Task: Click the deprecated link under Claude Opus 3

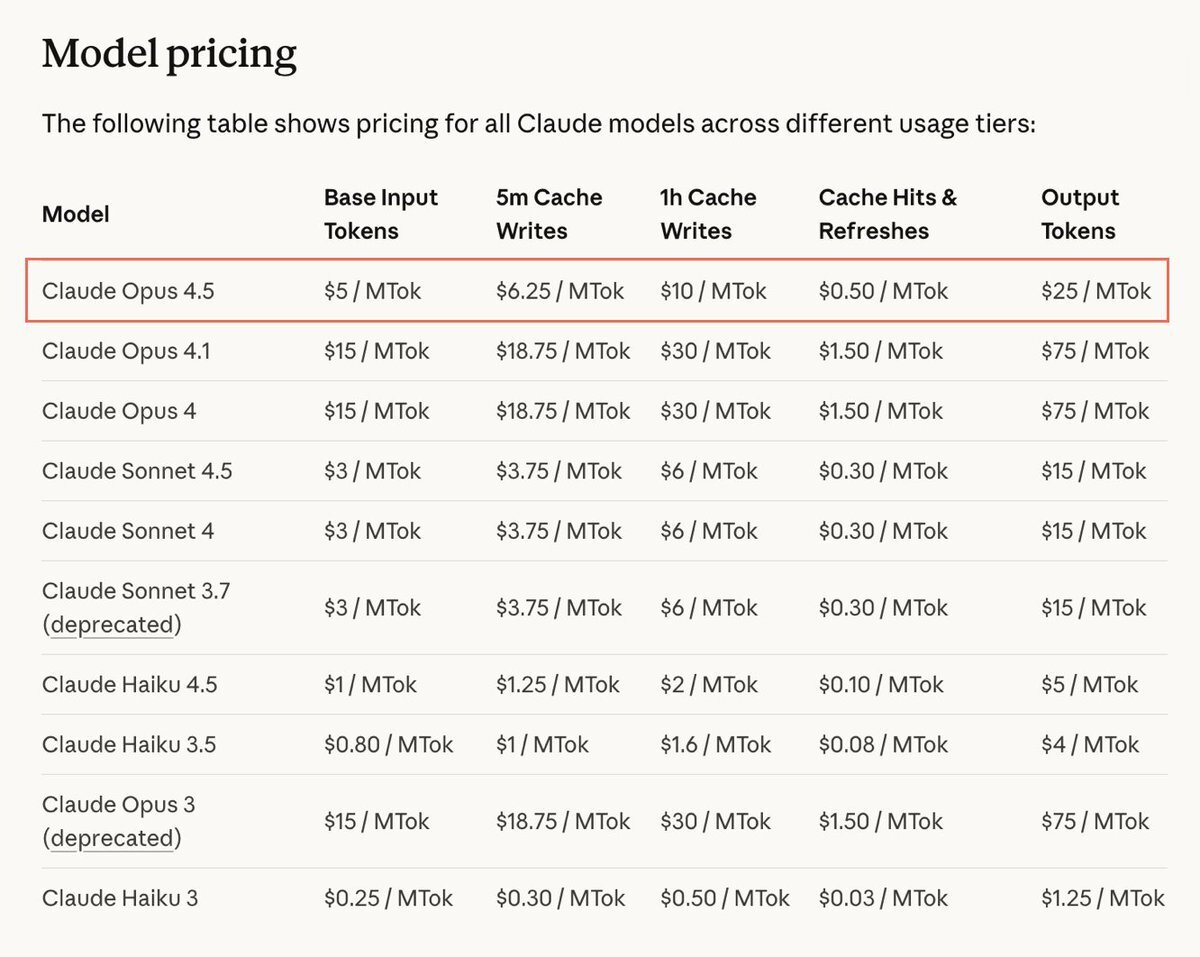Action: coord(114,838)
